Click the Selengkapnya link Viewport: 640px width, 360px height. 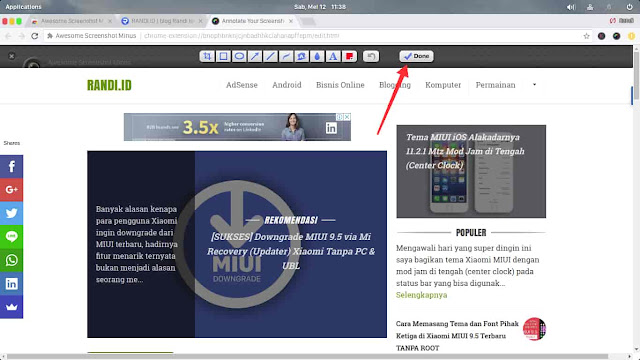coord(421,295)
